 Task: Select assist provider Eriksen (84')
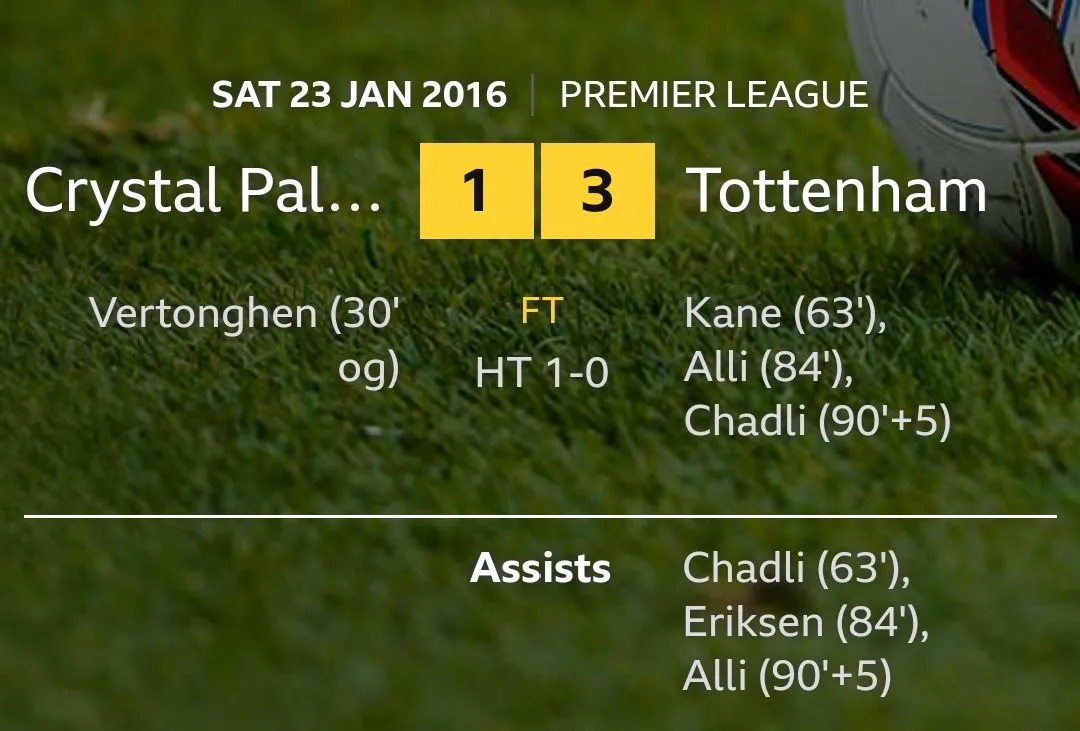(x=806, y=622)
